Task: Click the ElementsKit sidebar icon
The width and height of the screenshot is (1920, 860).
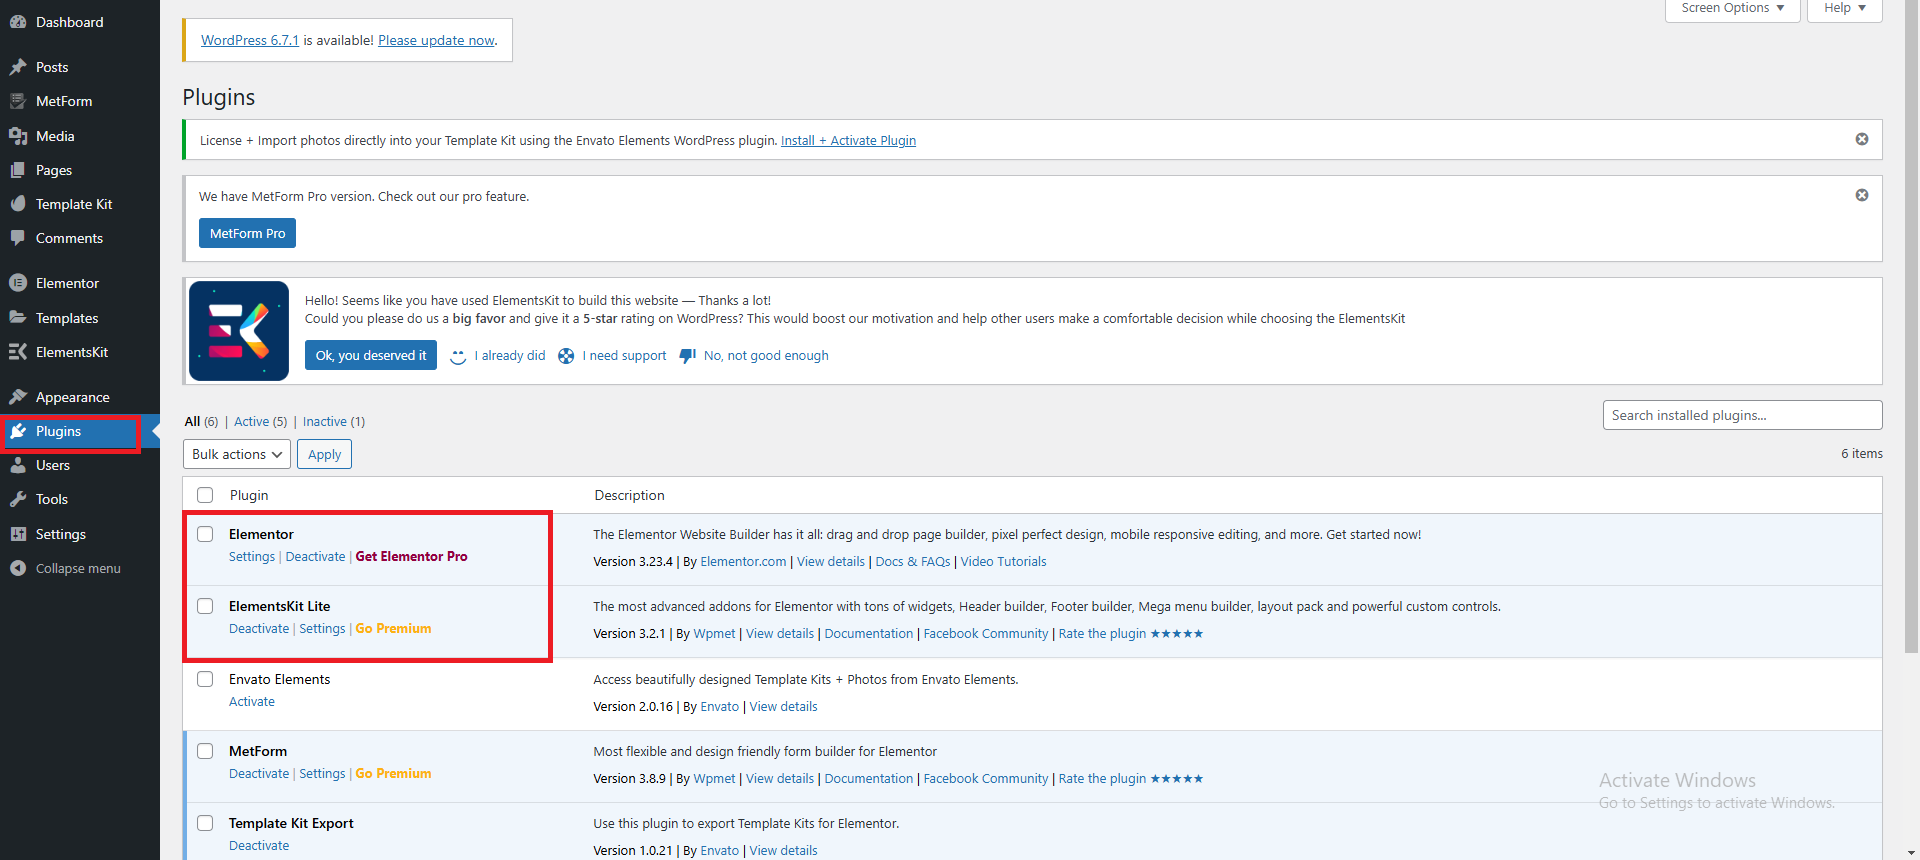Action: 18,352
